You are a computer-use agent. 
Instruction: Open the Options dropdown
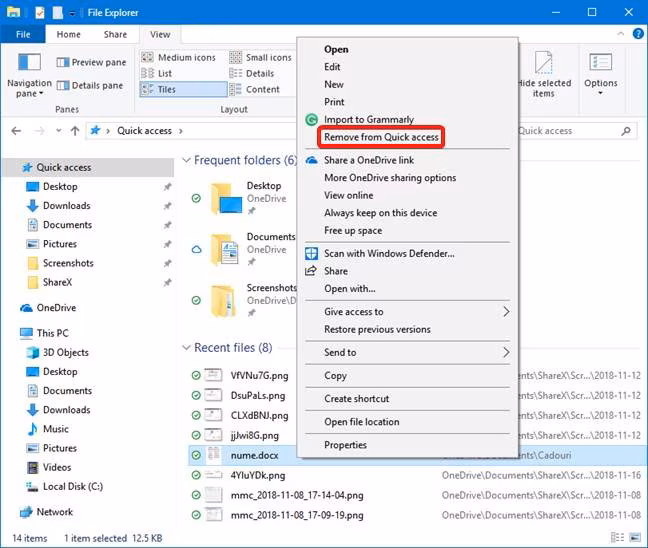click(600, 75)
